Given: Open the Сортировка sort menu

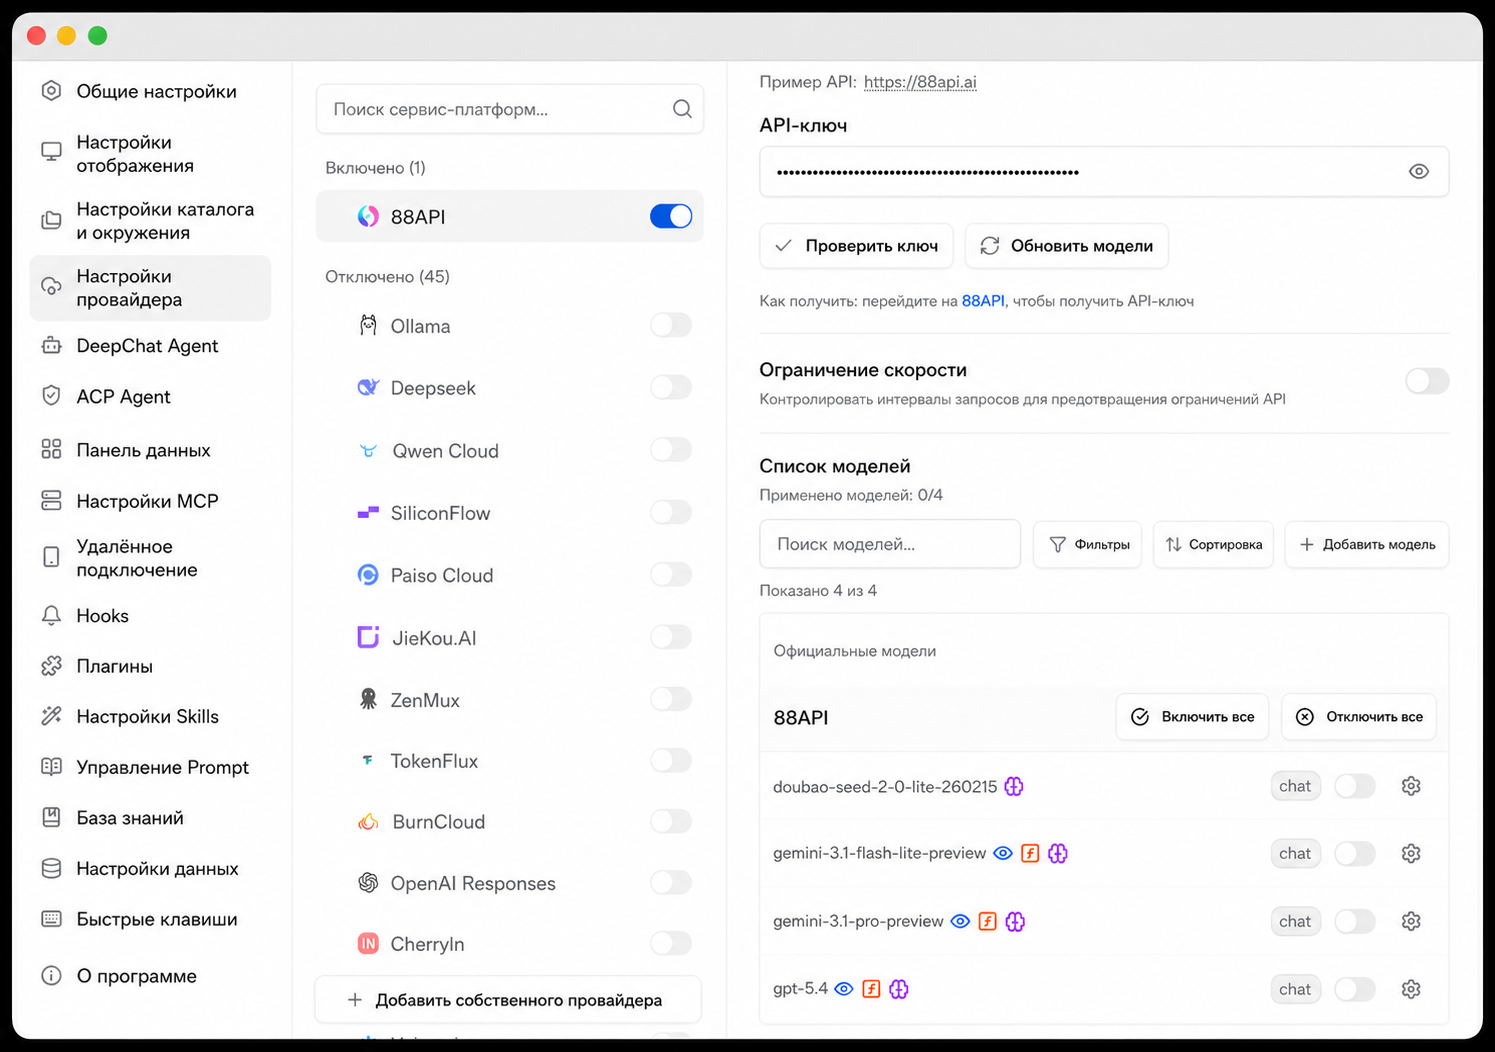Looking at the screenshot, I should 1213,544.
